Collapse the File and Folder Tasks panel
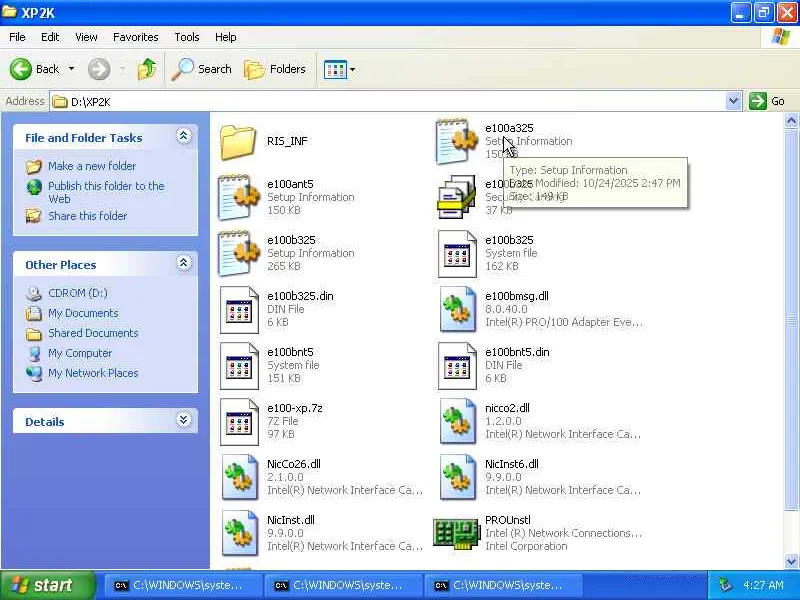 point(183,136)
